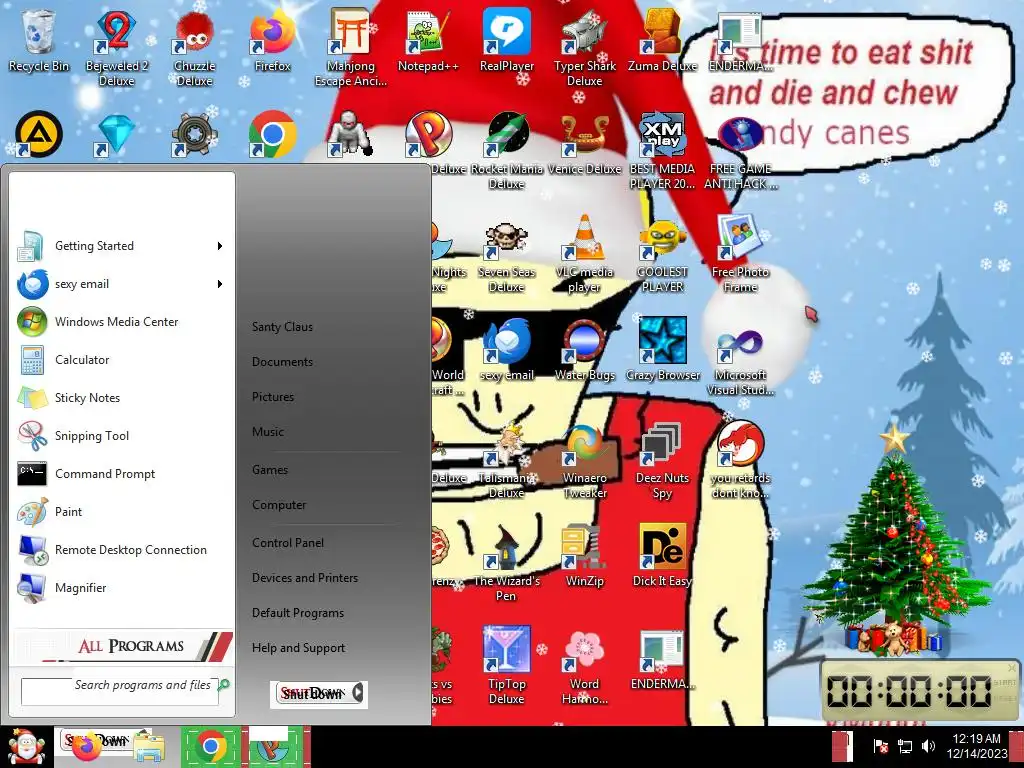Open the Recycle Bin desktop icon
The width and height of the screenshot is (1024, 768).
[39, 39]
